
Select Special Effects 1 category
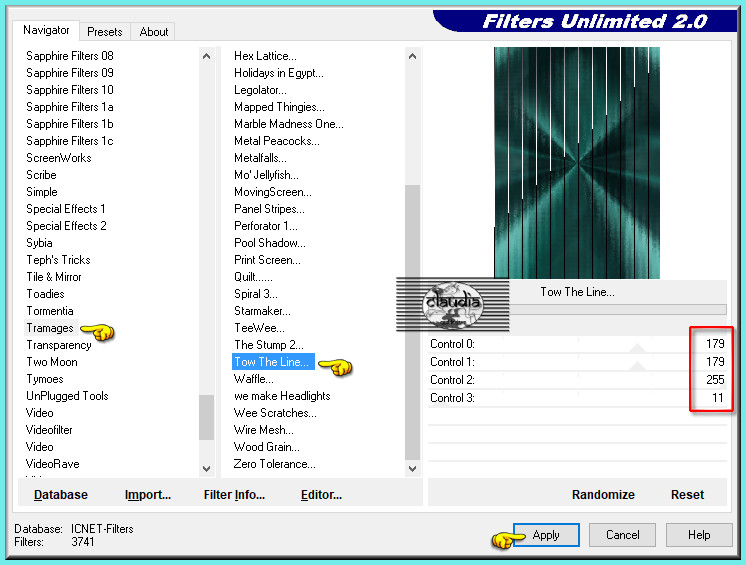pos(66,209)
